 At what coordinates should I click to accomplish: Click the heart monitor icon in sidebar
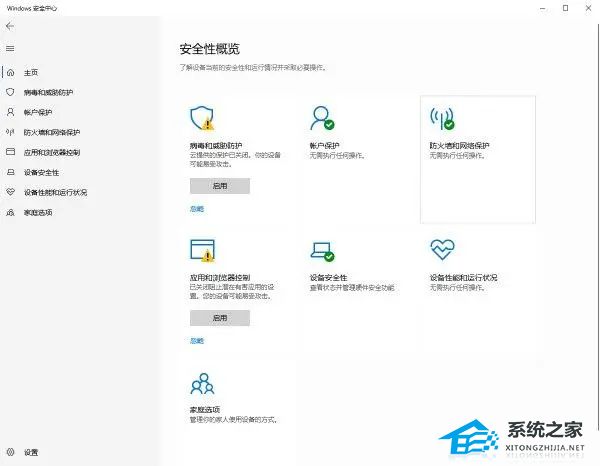pyautogui.click(x=10, y=192)
